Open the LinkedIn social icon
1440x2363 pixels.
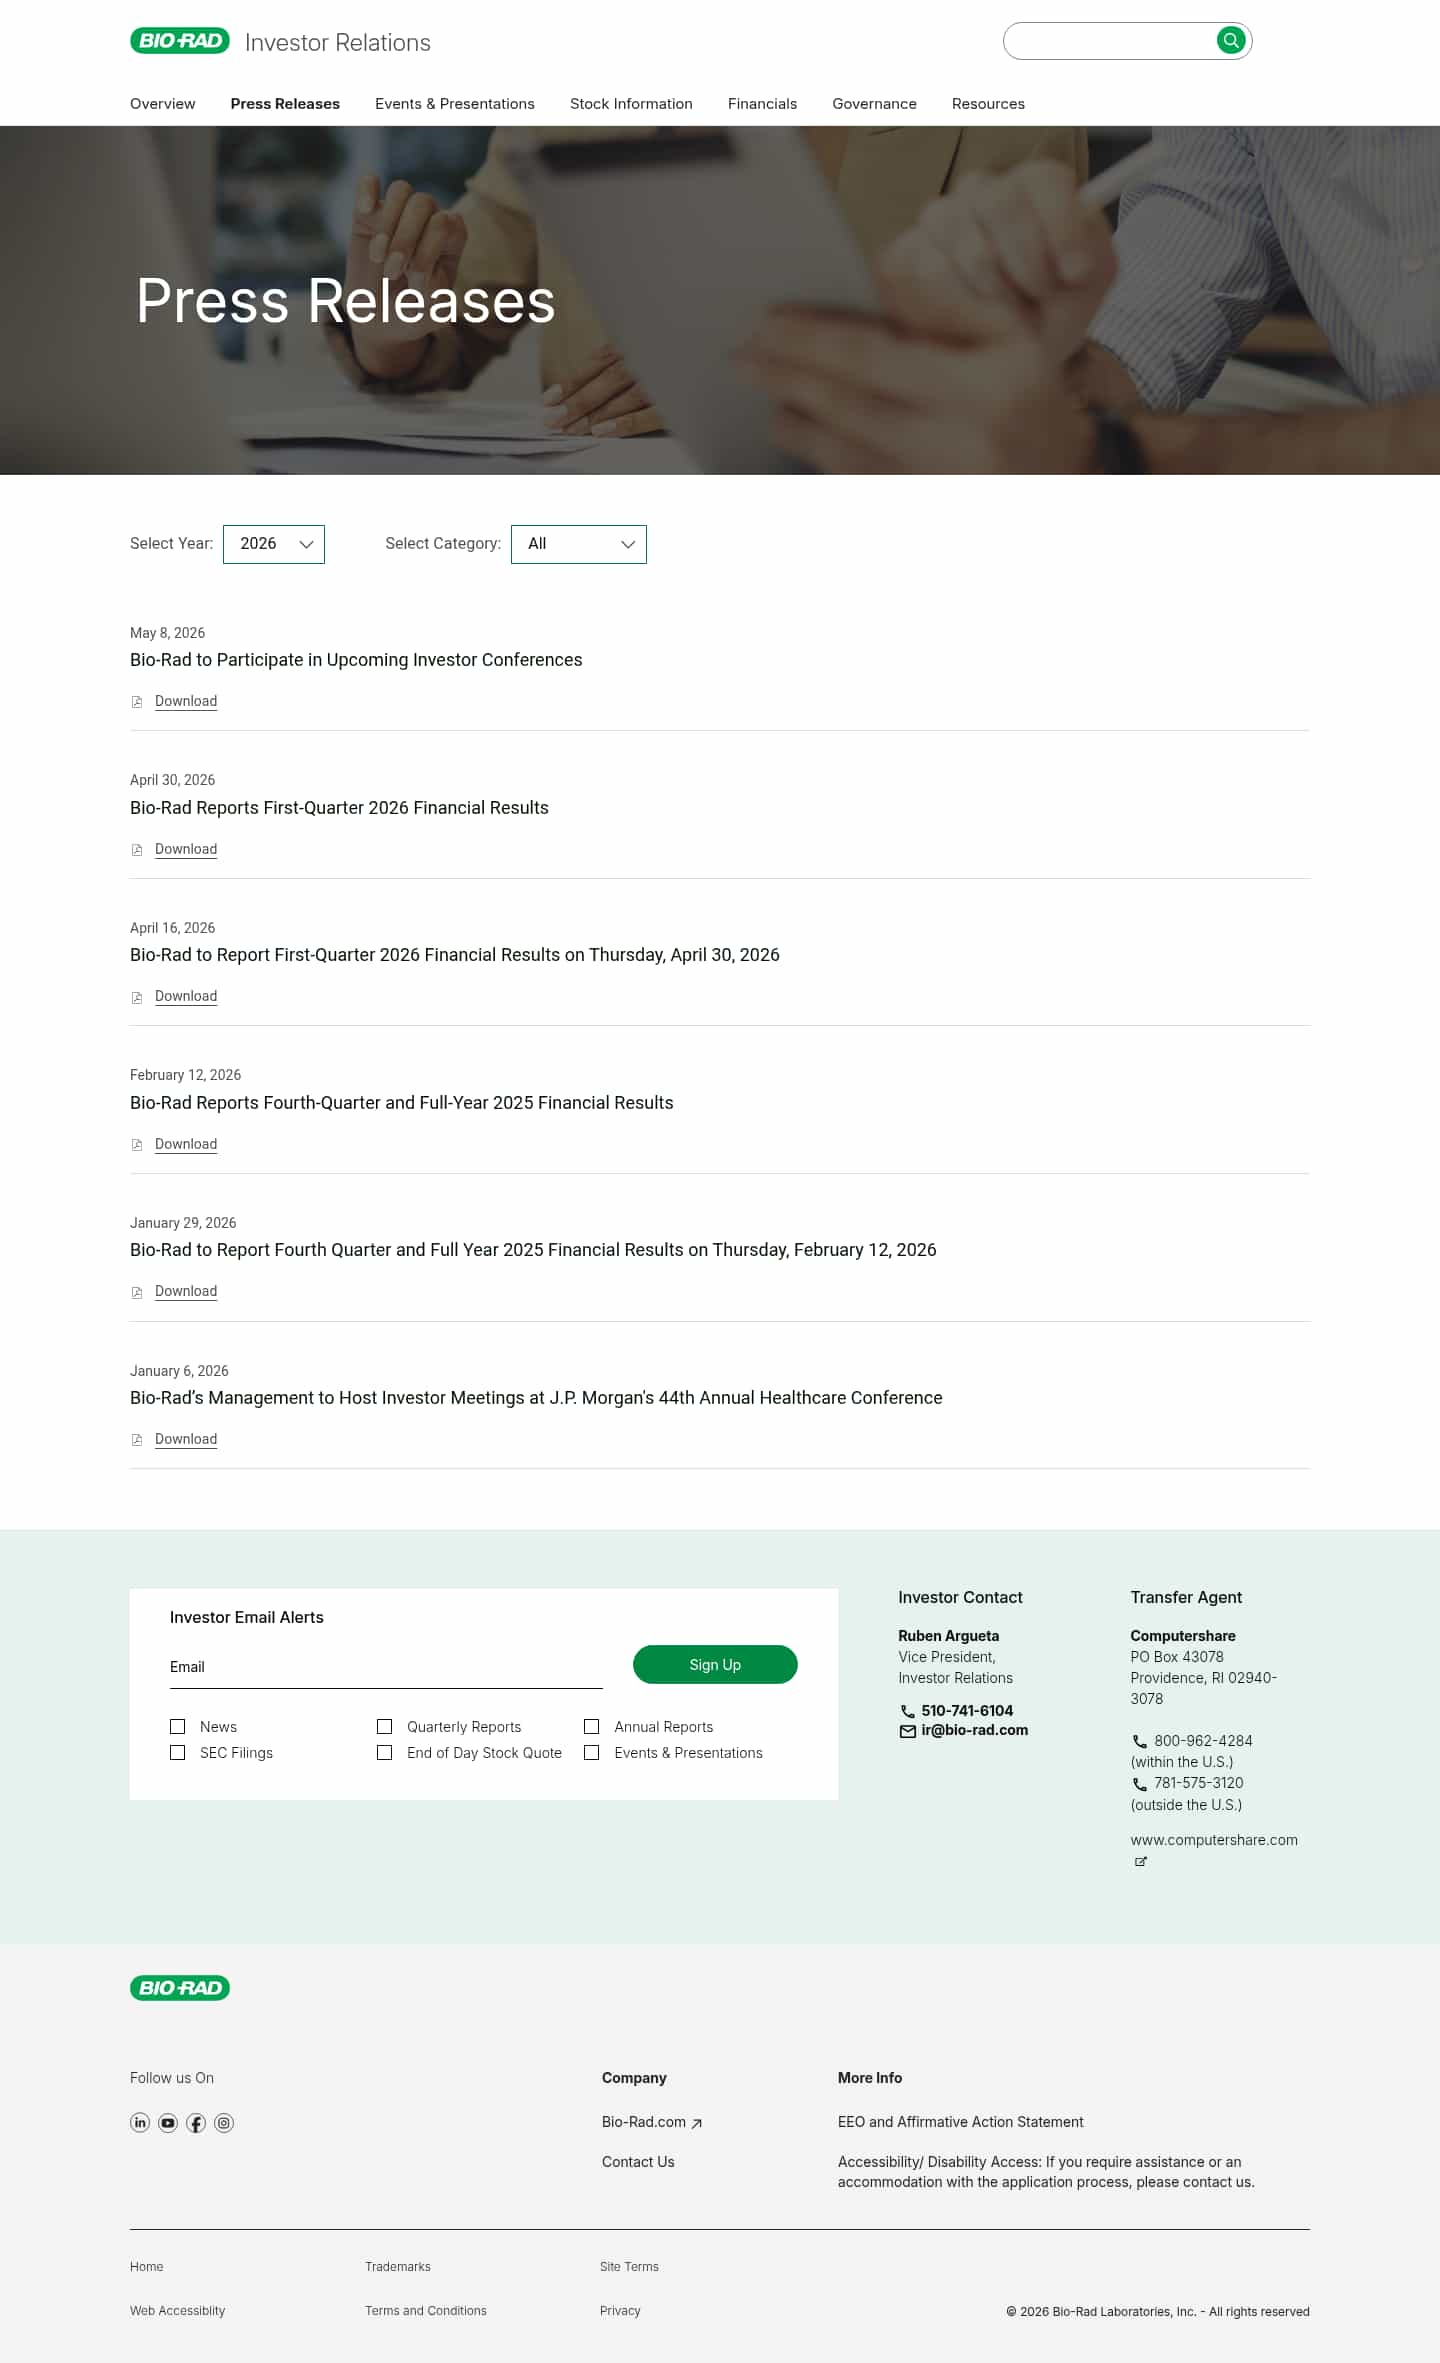coord(140,2123)
